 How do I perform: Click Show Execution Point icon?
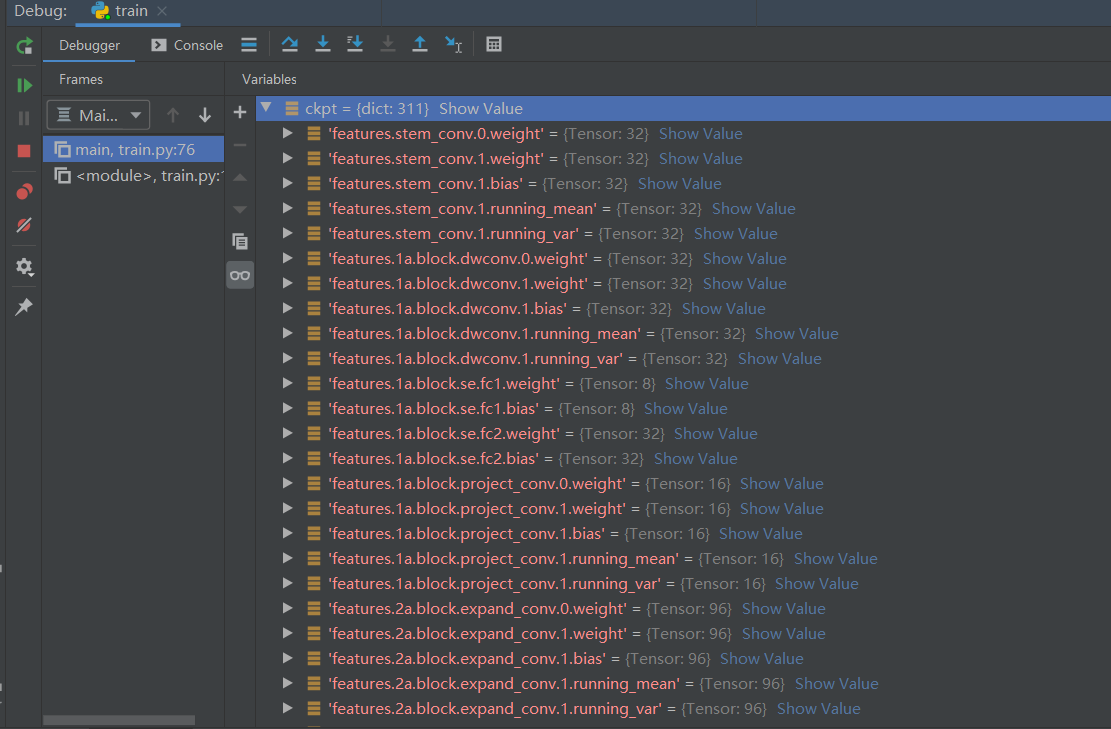(249, 45)
